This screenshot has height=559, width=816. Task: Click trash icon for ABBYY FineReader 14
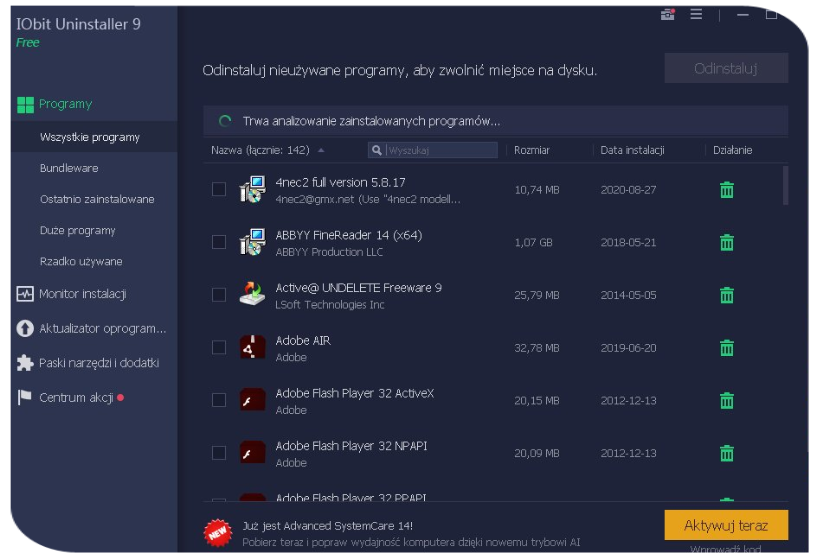[726, 242]
